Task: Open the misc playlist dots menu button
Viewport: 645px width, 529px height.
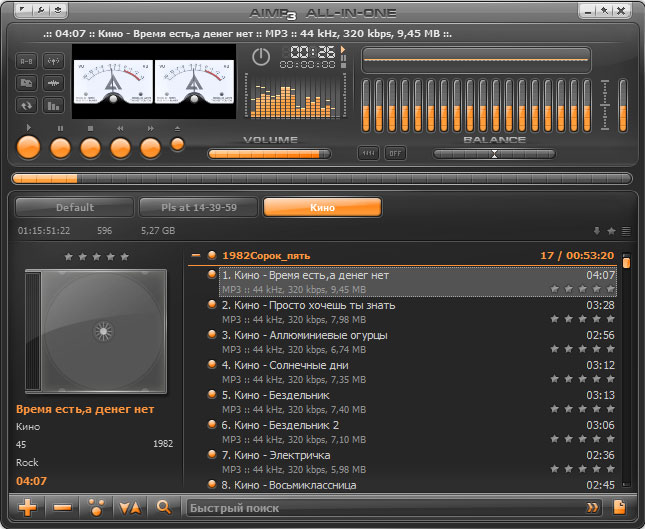Action: click(x=96, y=508)
